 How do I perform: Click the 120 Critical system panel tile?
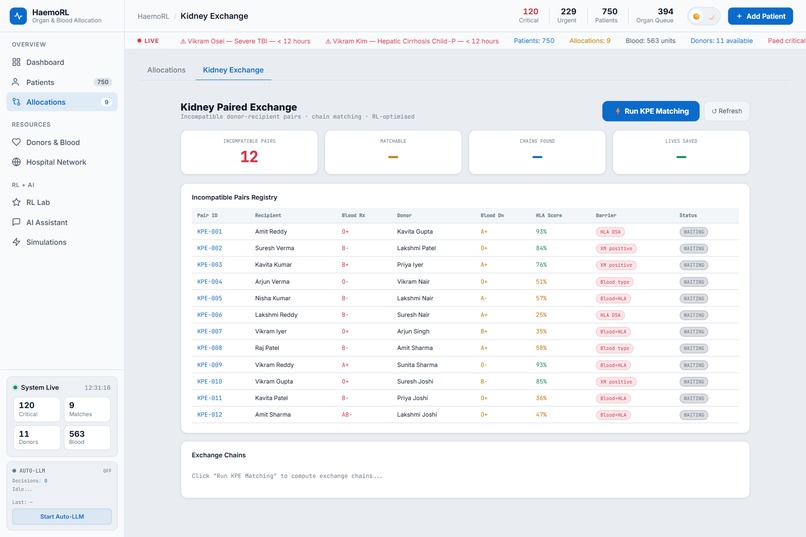pos(36,409)
